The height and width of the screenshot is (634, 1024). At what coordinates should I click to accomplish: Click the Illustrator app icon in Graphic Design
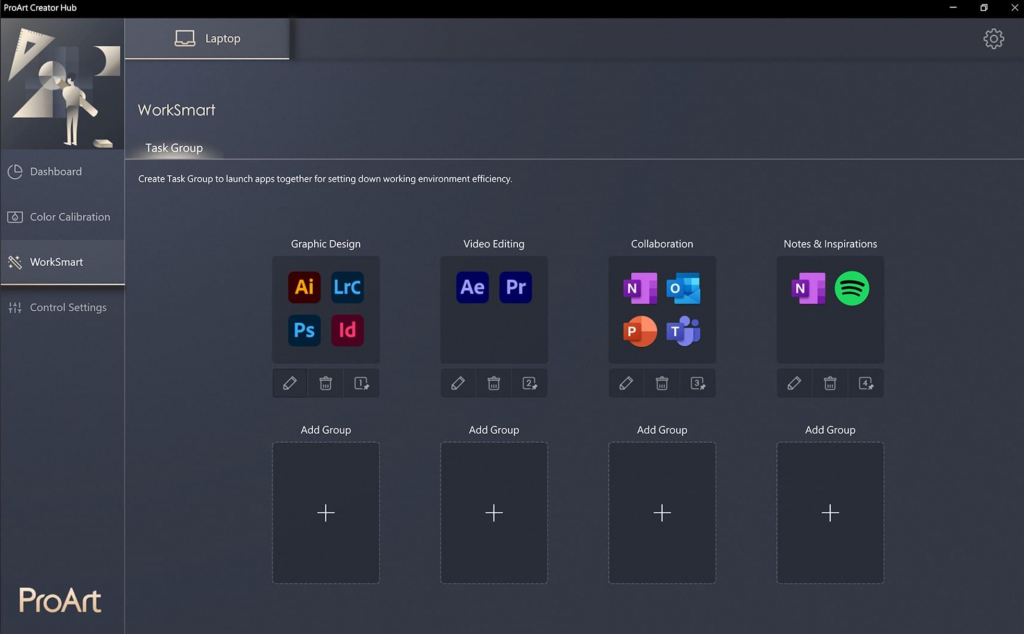[x=304, y=287]
